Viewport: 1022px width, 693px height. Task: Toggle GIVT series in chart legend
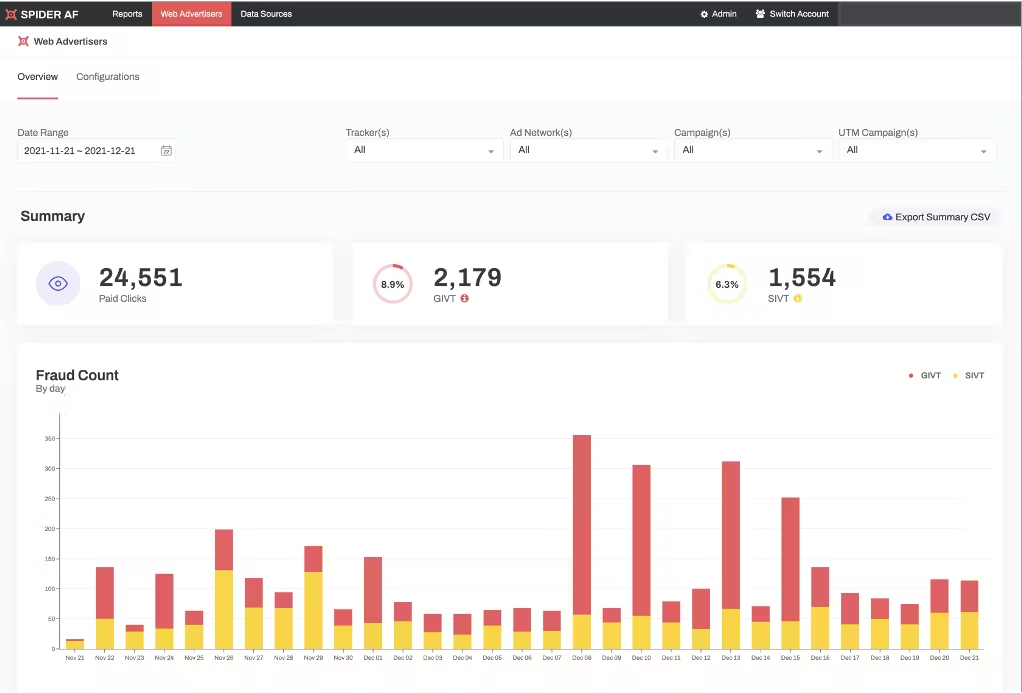click(925, 376)
